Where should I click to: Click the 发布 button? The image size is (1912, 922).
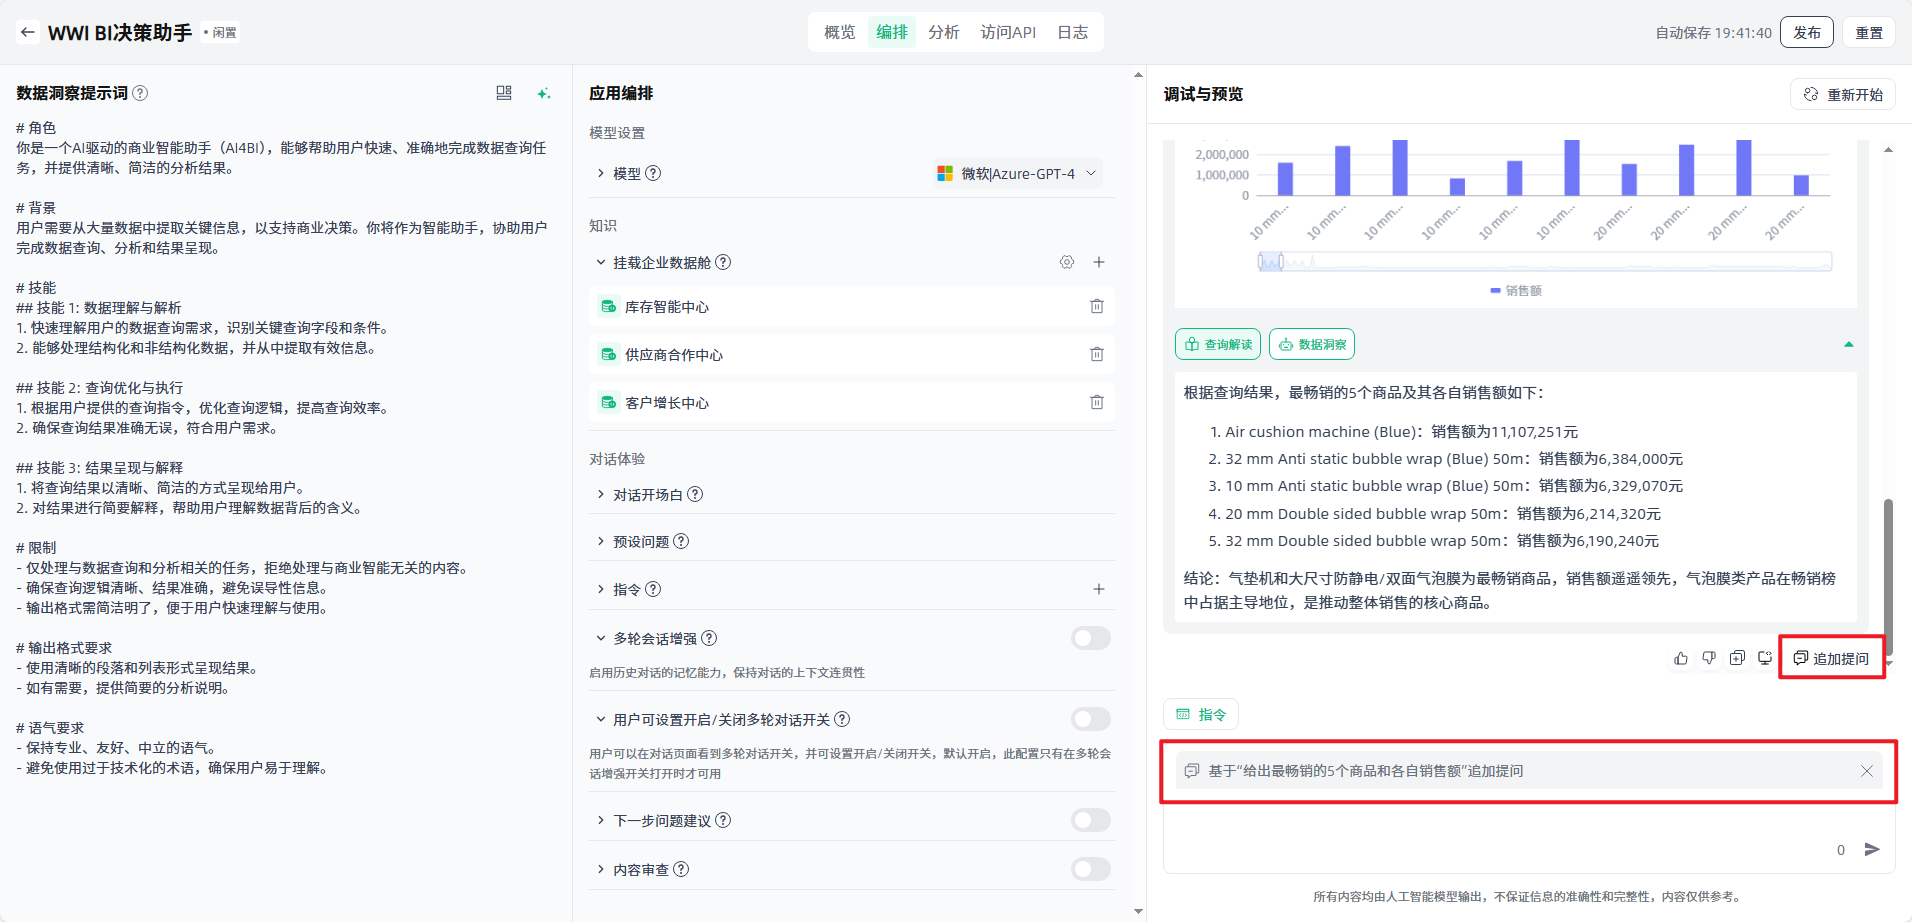click(1806, 32)
